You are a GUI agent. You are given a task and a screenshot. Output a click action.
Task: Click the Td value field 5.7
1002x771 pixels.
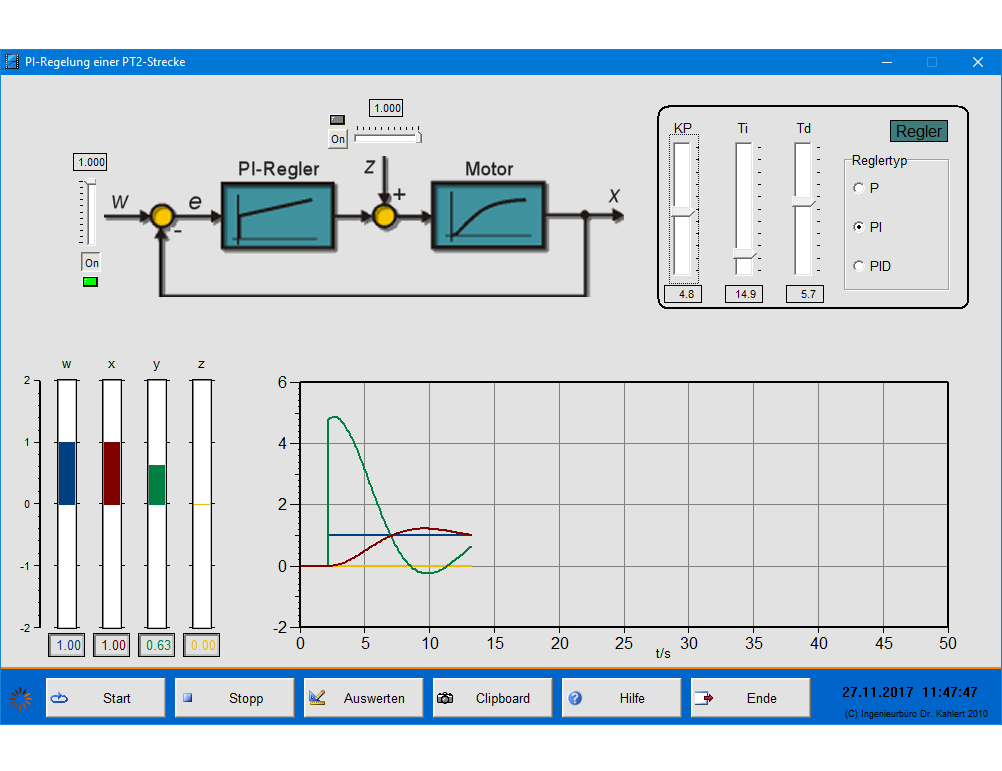tap(805, 294)
